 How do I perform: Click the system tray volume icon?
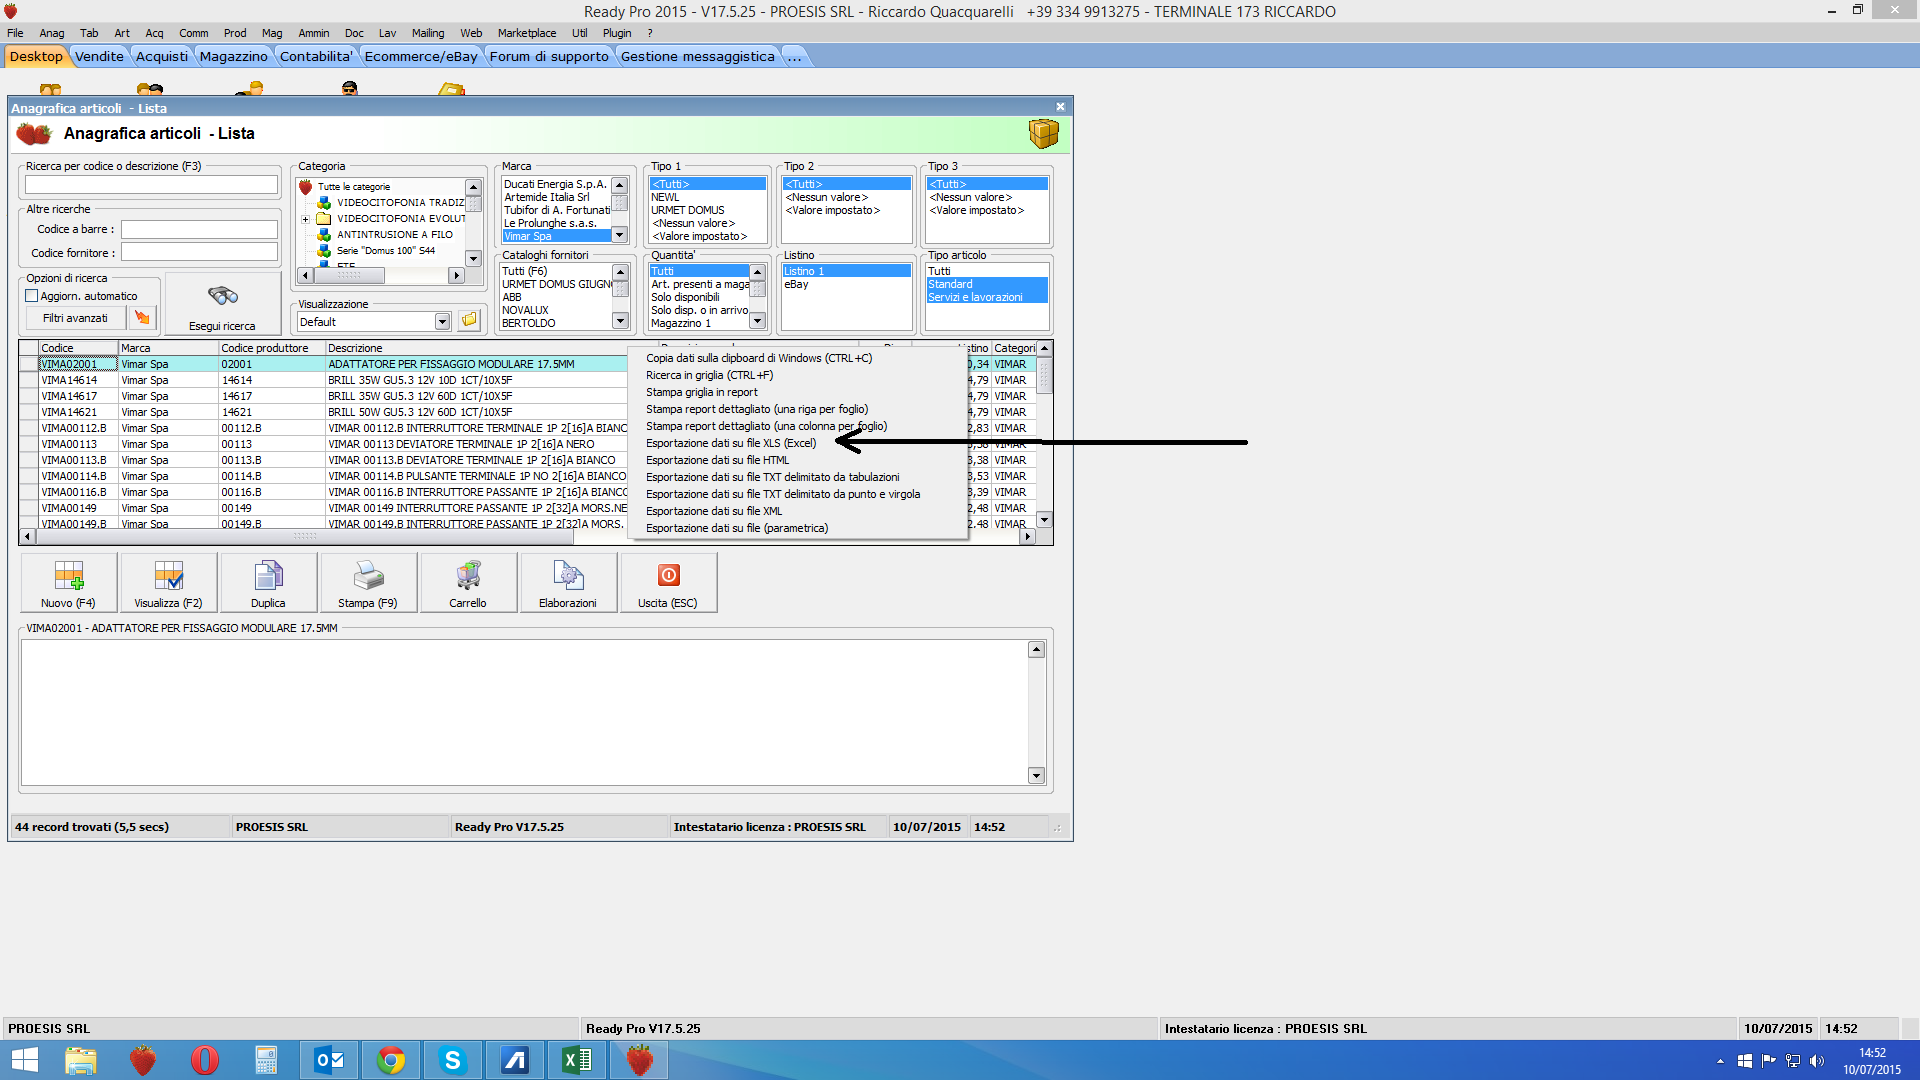pos(1816,1061)
